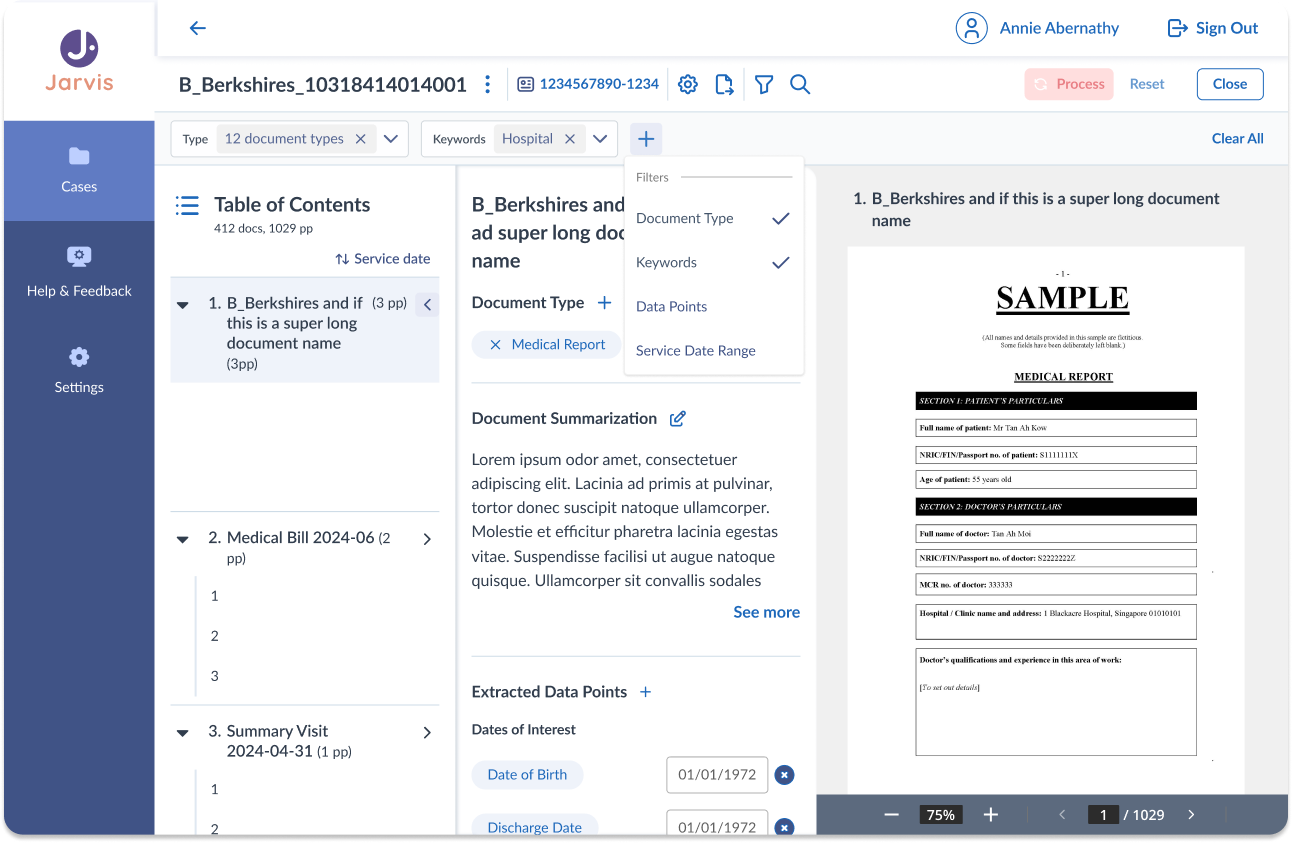
Task: Click the add filter plus button
Action: click(x=646, y=139)
